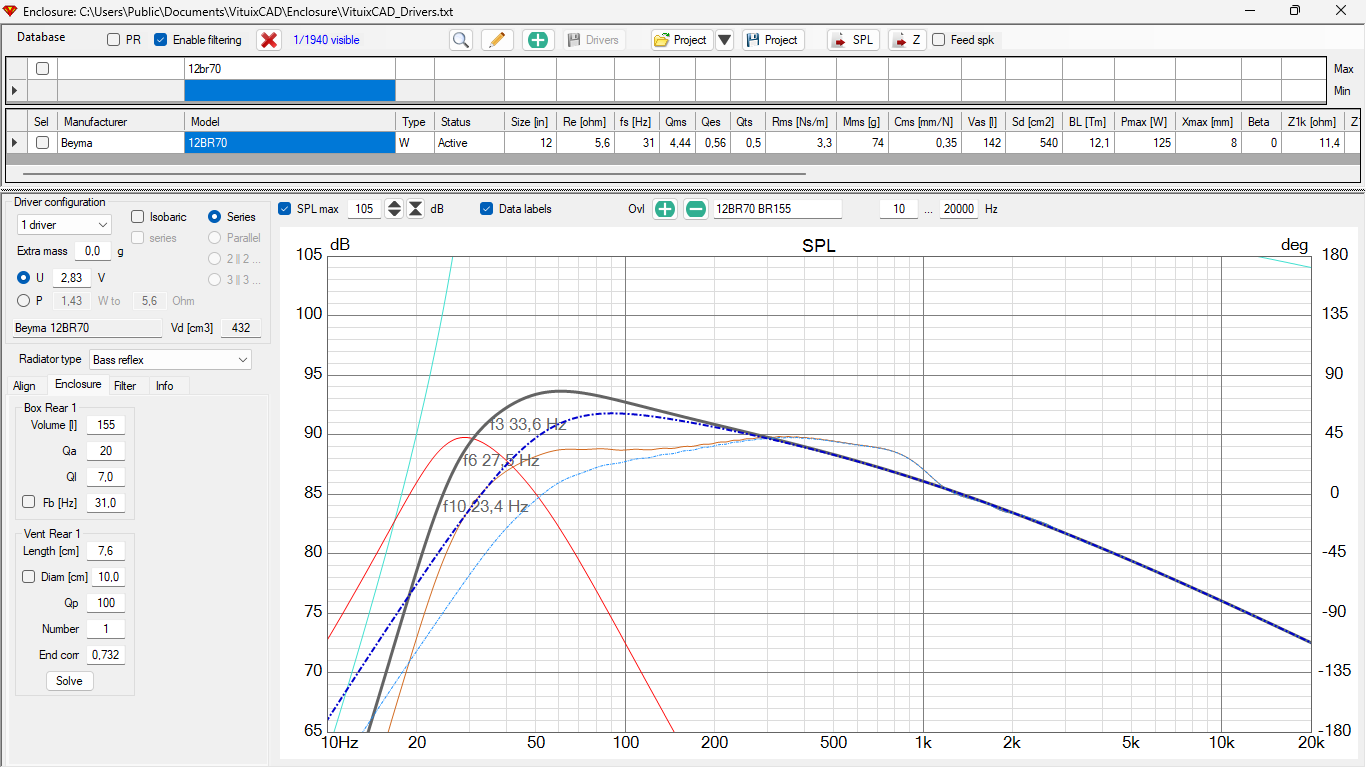Viewport: 1366px width, 768px height.
Task: Click the lower frequency limit field 10
Action: coord(899,209)
